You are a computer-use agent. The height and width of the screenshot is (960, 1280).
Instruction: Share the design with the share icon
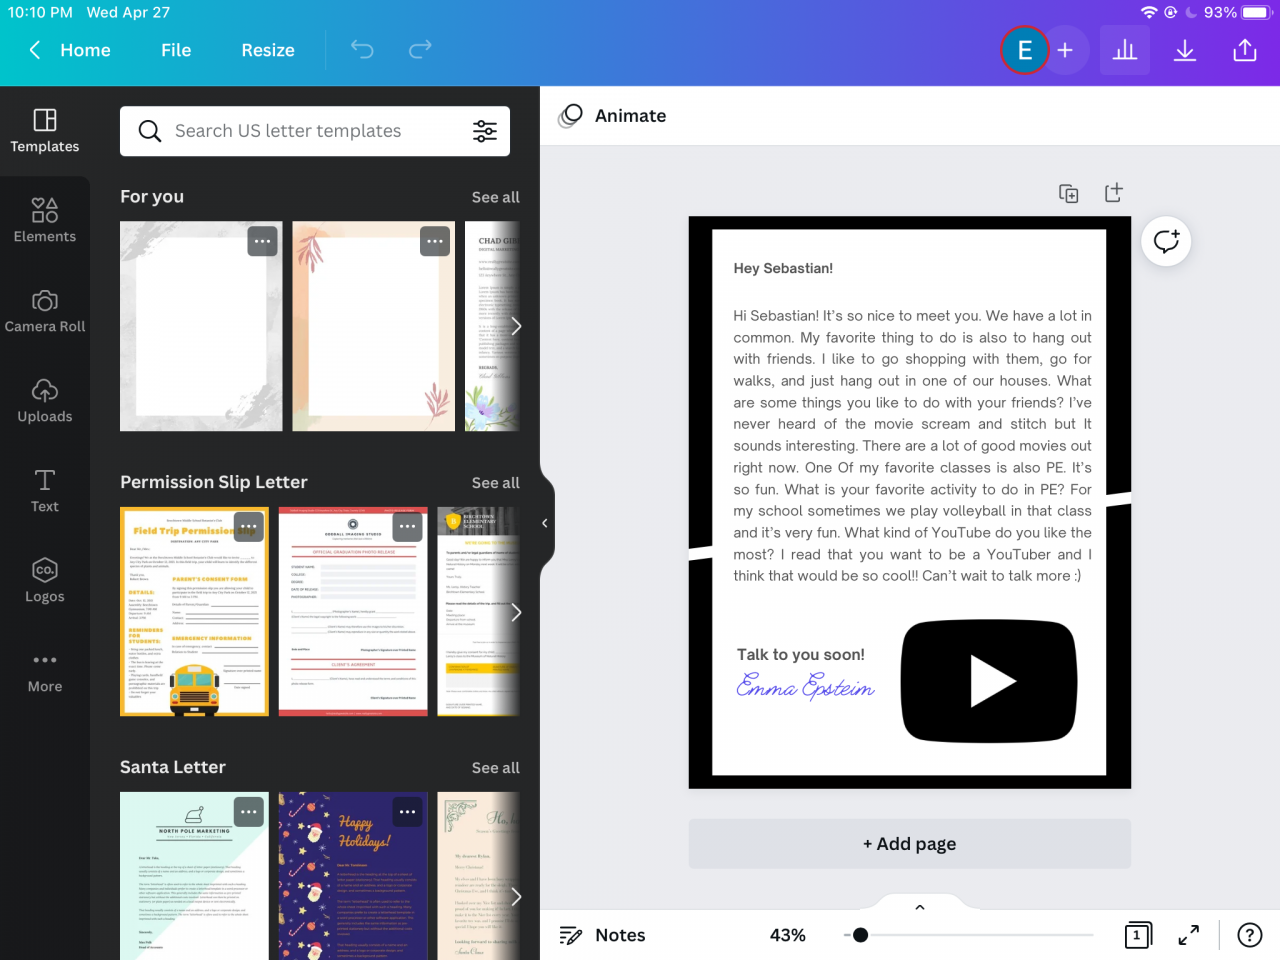tap(1245, 50)
